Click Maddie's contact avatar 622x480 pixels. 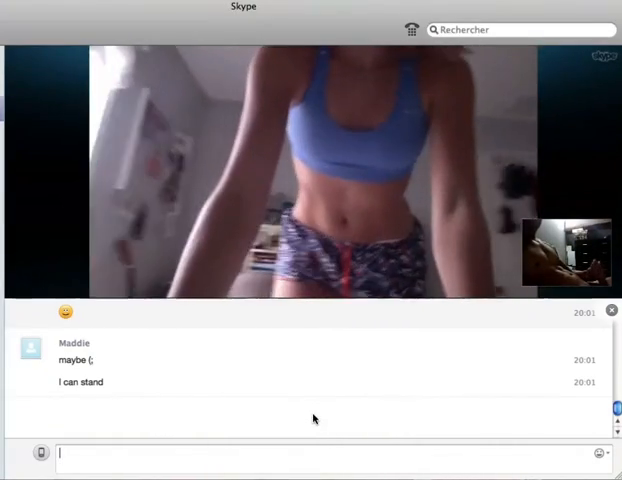(x=31, y=348)
